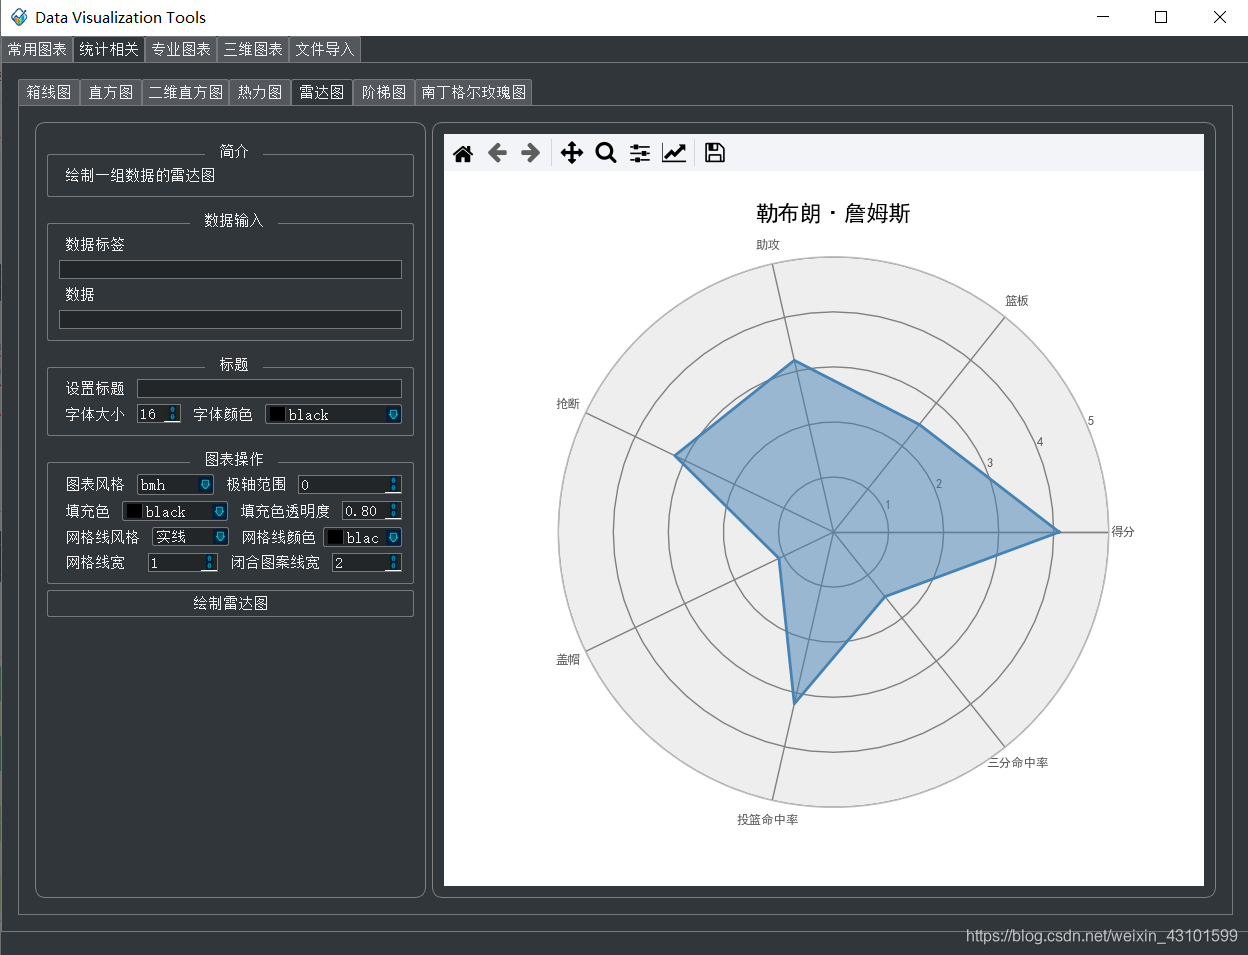Switch to the 统计相关 tab

[x=109, y=49]
